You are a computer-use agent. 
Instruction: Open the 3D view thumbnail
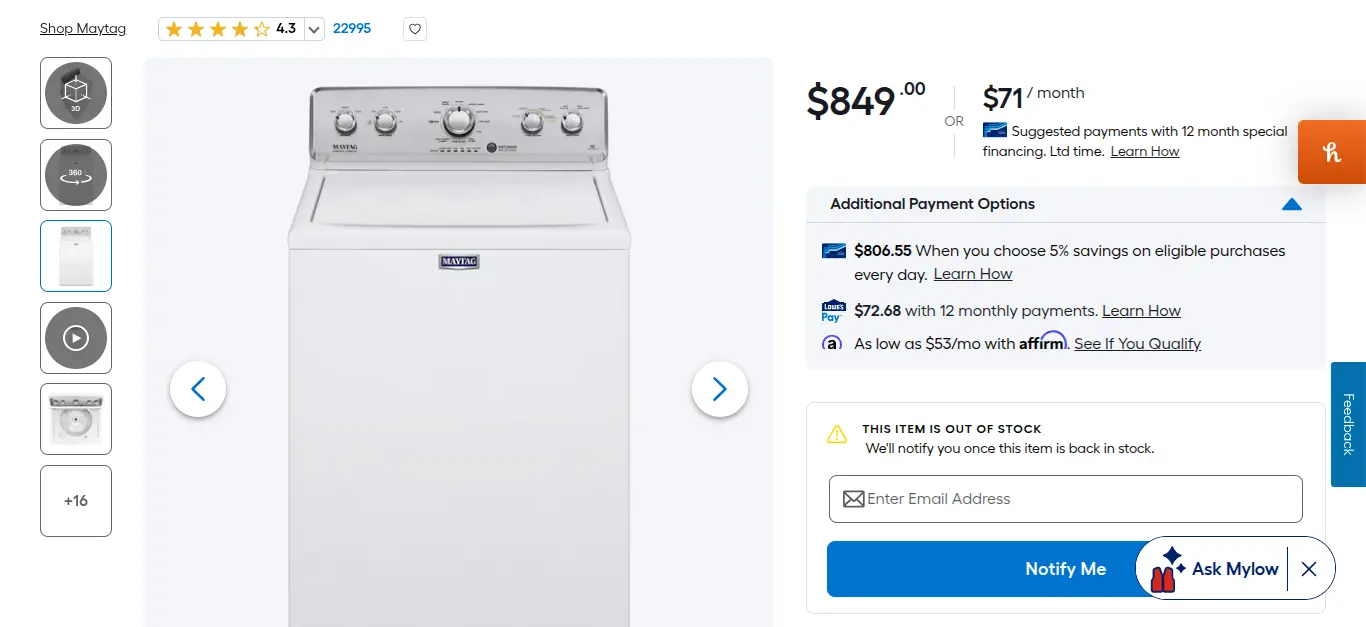pyautogui.click(x=76, y=93)
